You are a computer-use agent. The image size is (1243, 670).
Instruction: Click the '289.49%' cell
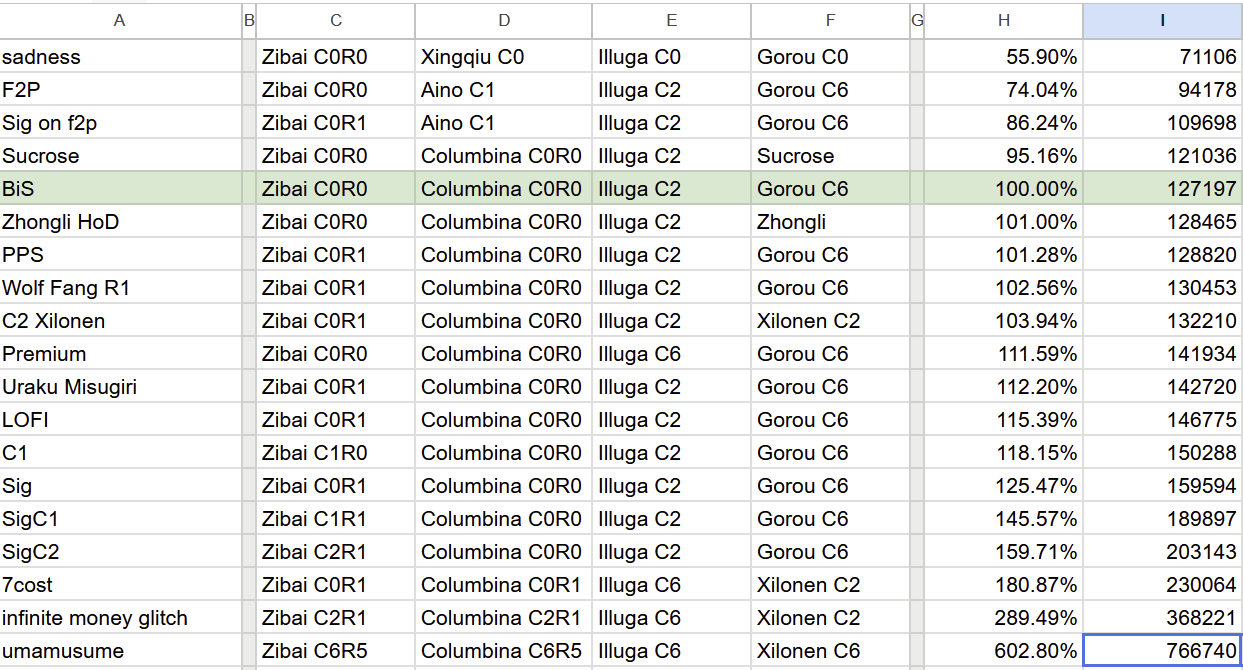pyautogui.click(x=1003, y=618)
